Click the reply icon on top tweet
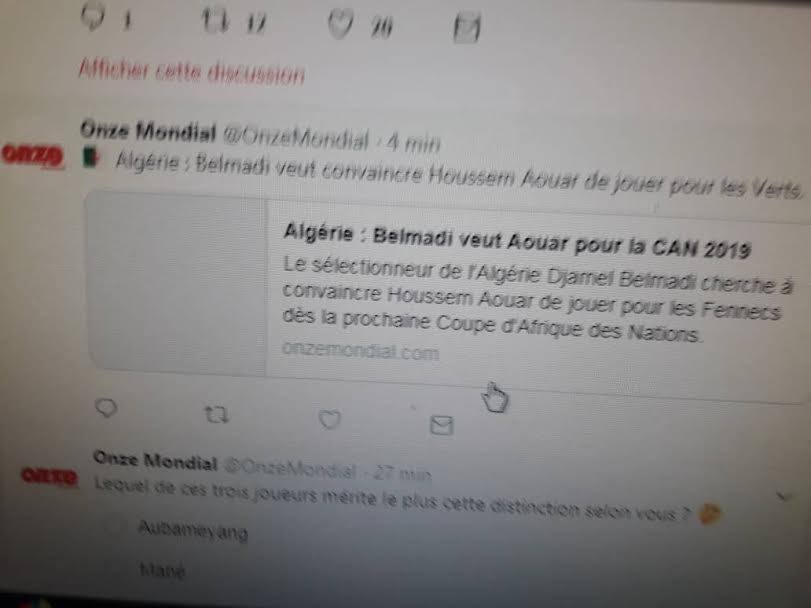The image size is (811, 608). tap(93, 17)
